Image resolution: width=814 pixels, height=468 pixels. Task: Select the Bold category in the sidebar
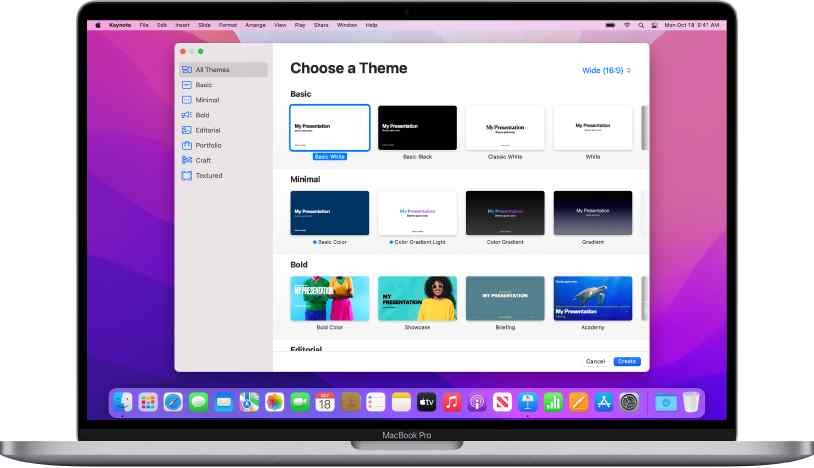click(223, 115)
